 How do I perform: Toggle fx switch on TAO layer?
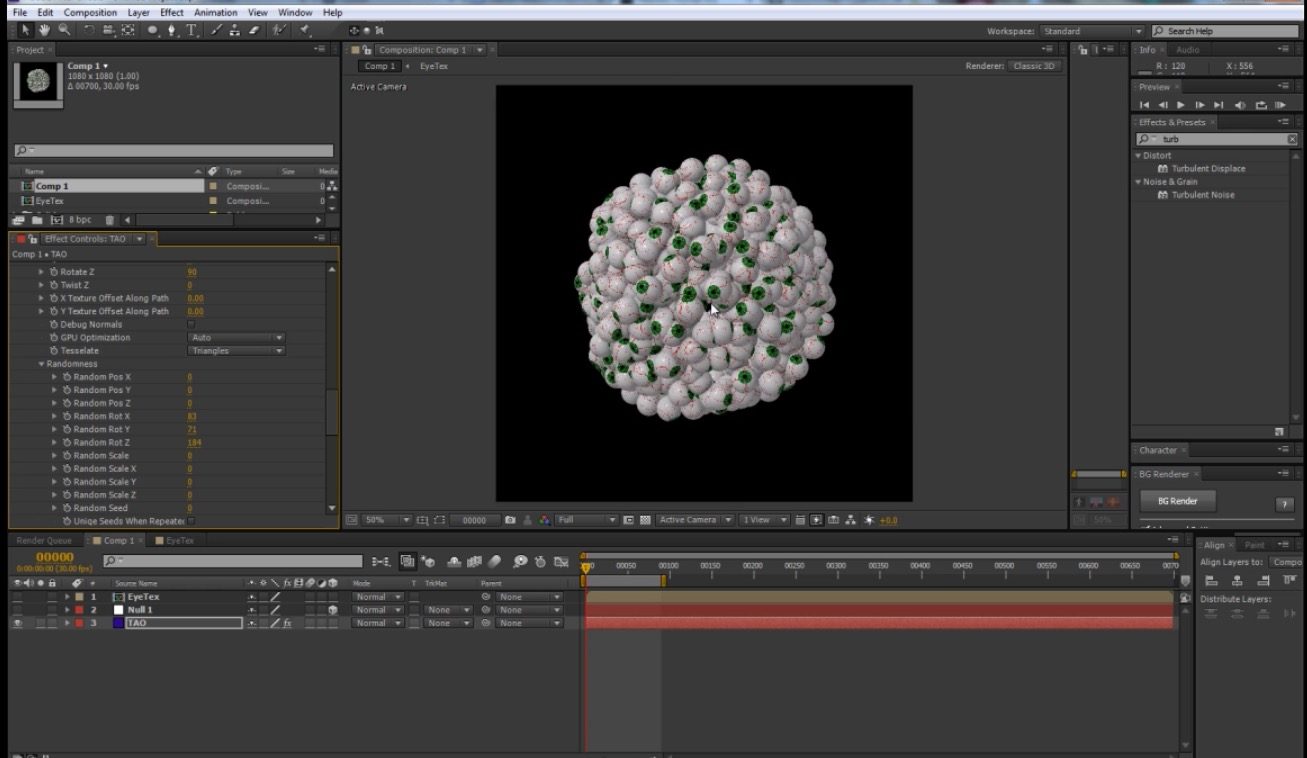click(x=287, y=623)
